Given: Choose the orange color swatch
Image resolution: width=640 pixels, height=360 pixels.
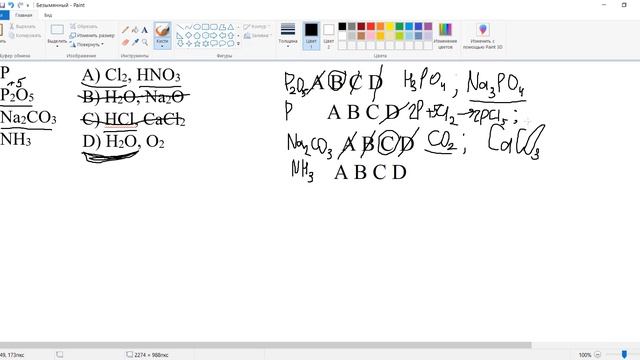Looking at the screenshot, I should pos(380,27).
